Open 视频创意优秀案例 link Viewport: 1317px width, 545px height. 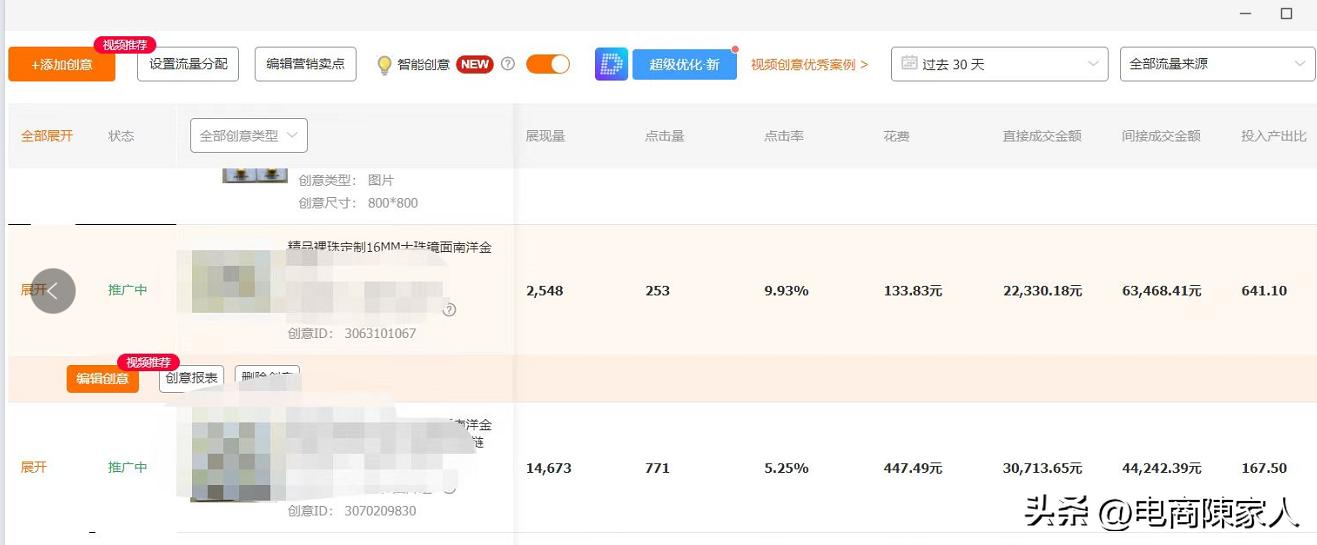(810, 64)
